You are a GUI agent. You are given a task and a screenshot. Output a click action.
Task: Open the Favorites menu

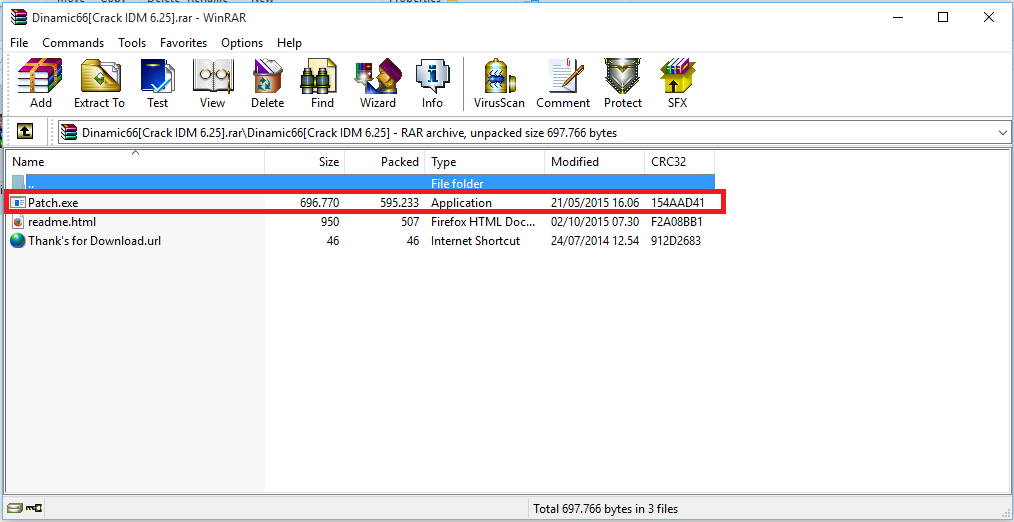(x=184, y=43)
